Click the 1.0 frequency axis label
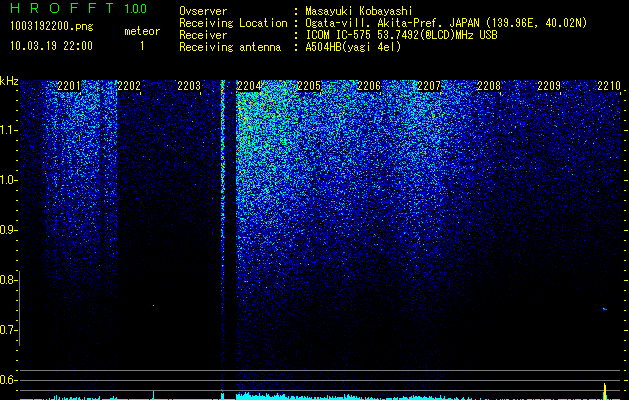 click(x=9, y=180)
